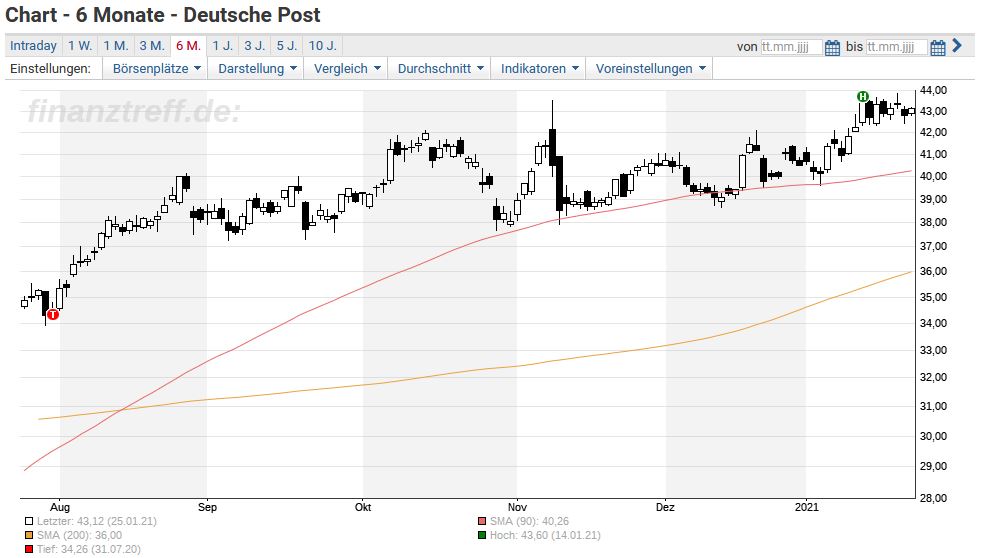Open the 'bis' date calendar picker icon
The height and width of the screenshot is (558, 984).
[938, 48]
